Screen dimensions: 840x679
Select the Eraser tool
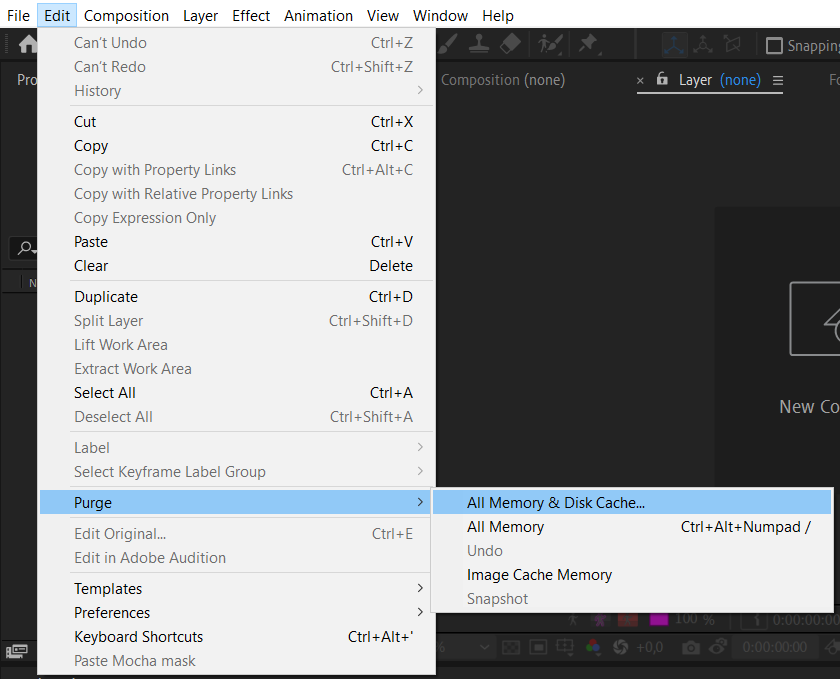click(x=510, y=44)
